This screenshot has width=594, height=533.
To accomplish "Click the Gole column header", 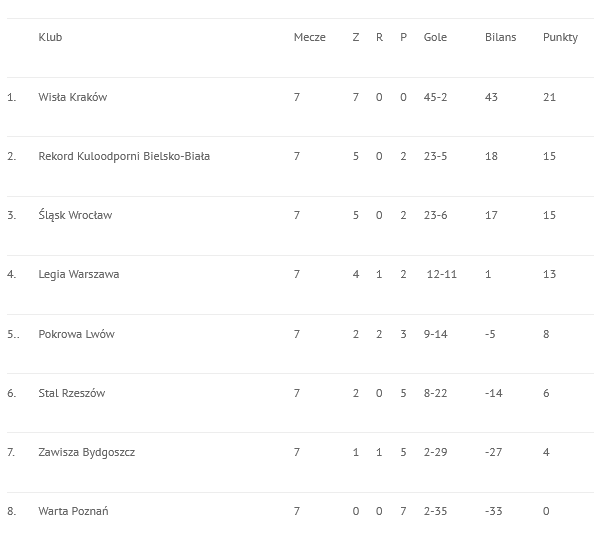I will (x=435, y=37).
